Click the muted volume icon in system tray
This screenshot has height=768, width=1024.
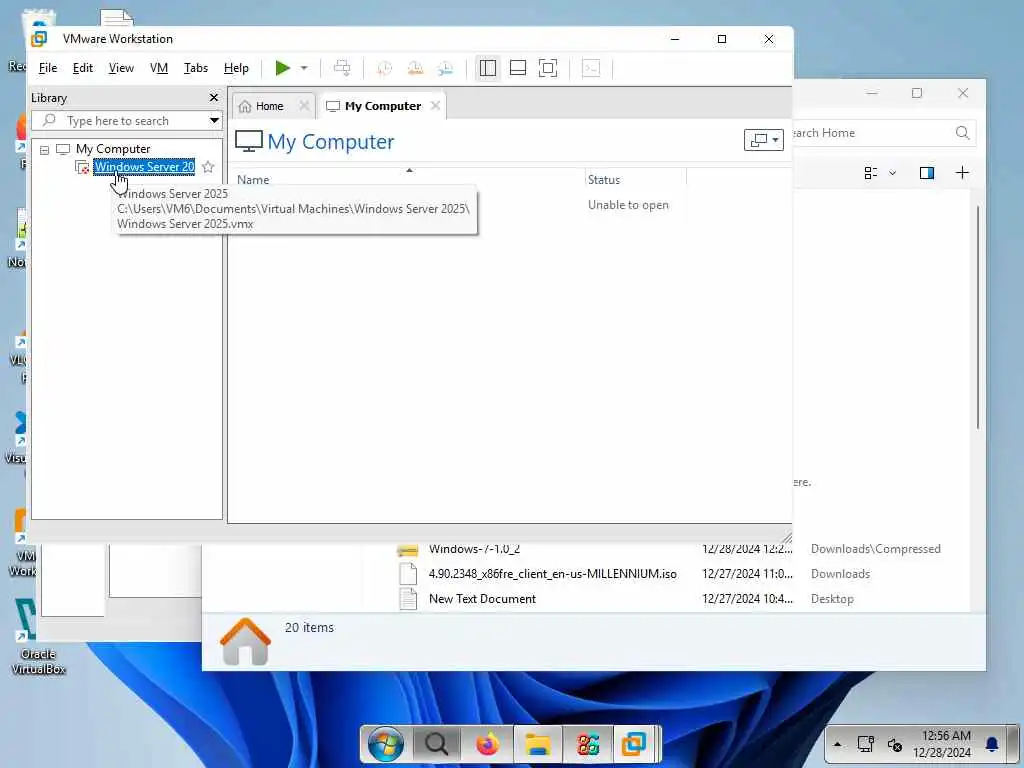(x=895, y=744)
